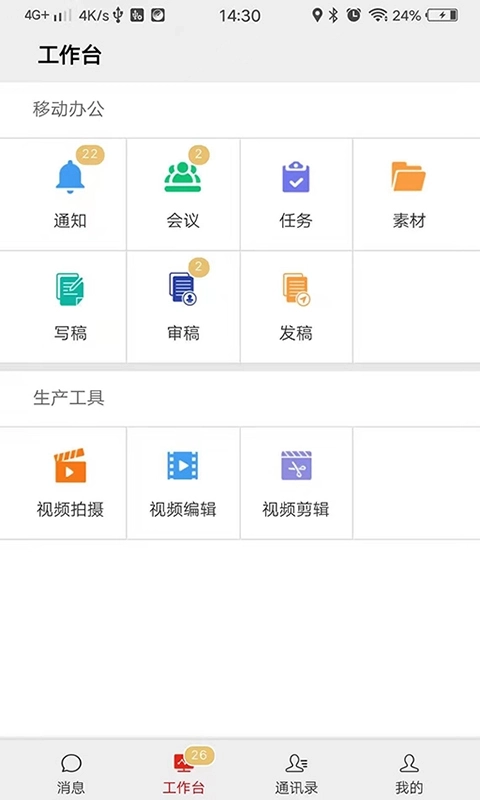This screenshot has height=800, width=480.
Task: Click the 2 badge on 会议
Action: point(199,154)
